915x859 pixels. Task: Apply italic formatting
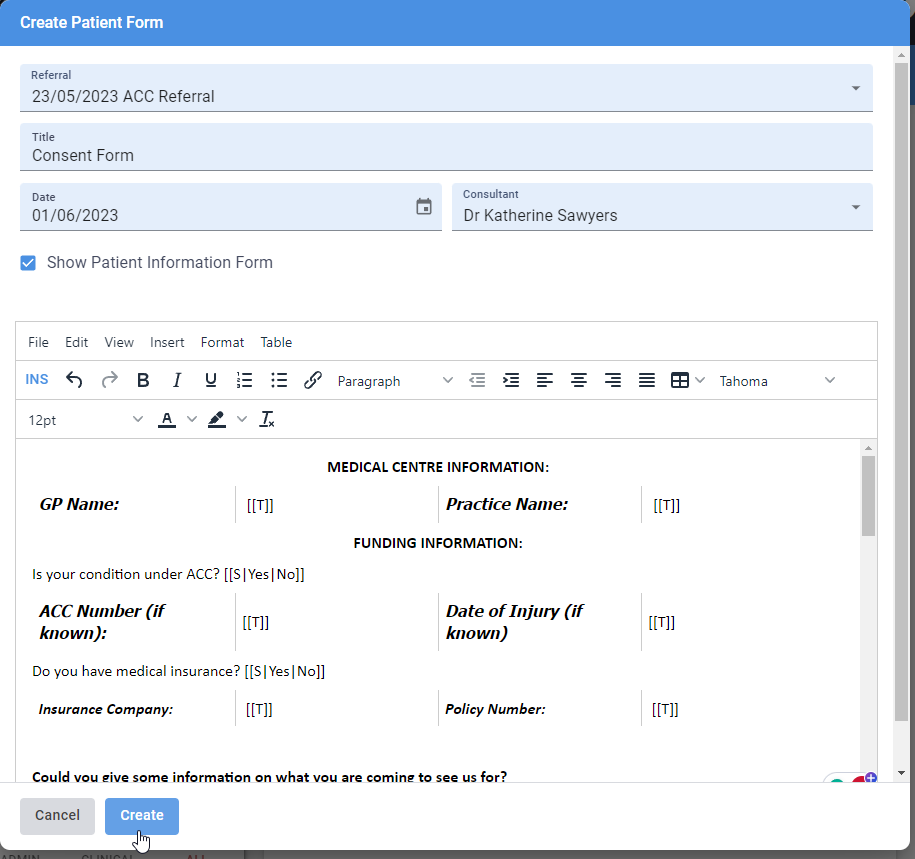tap(177, 380)
